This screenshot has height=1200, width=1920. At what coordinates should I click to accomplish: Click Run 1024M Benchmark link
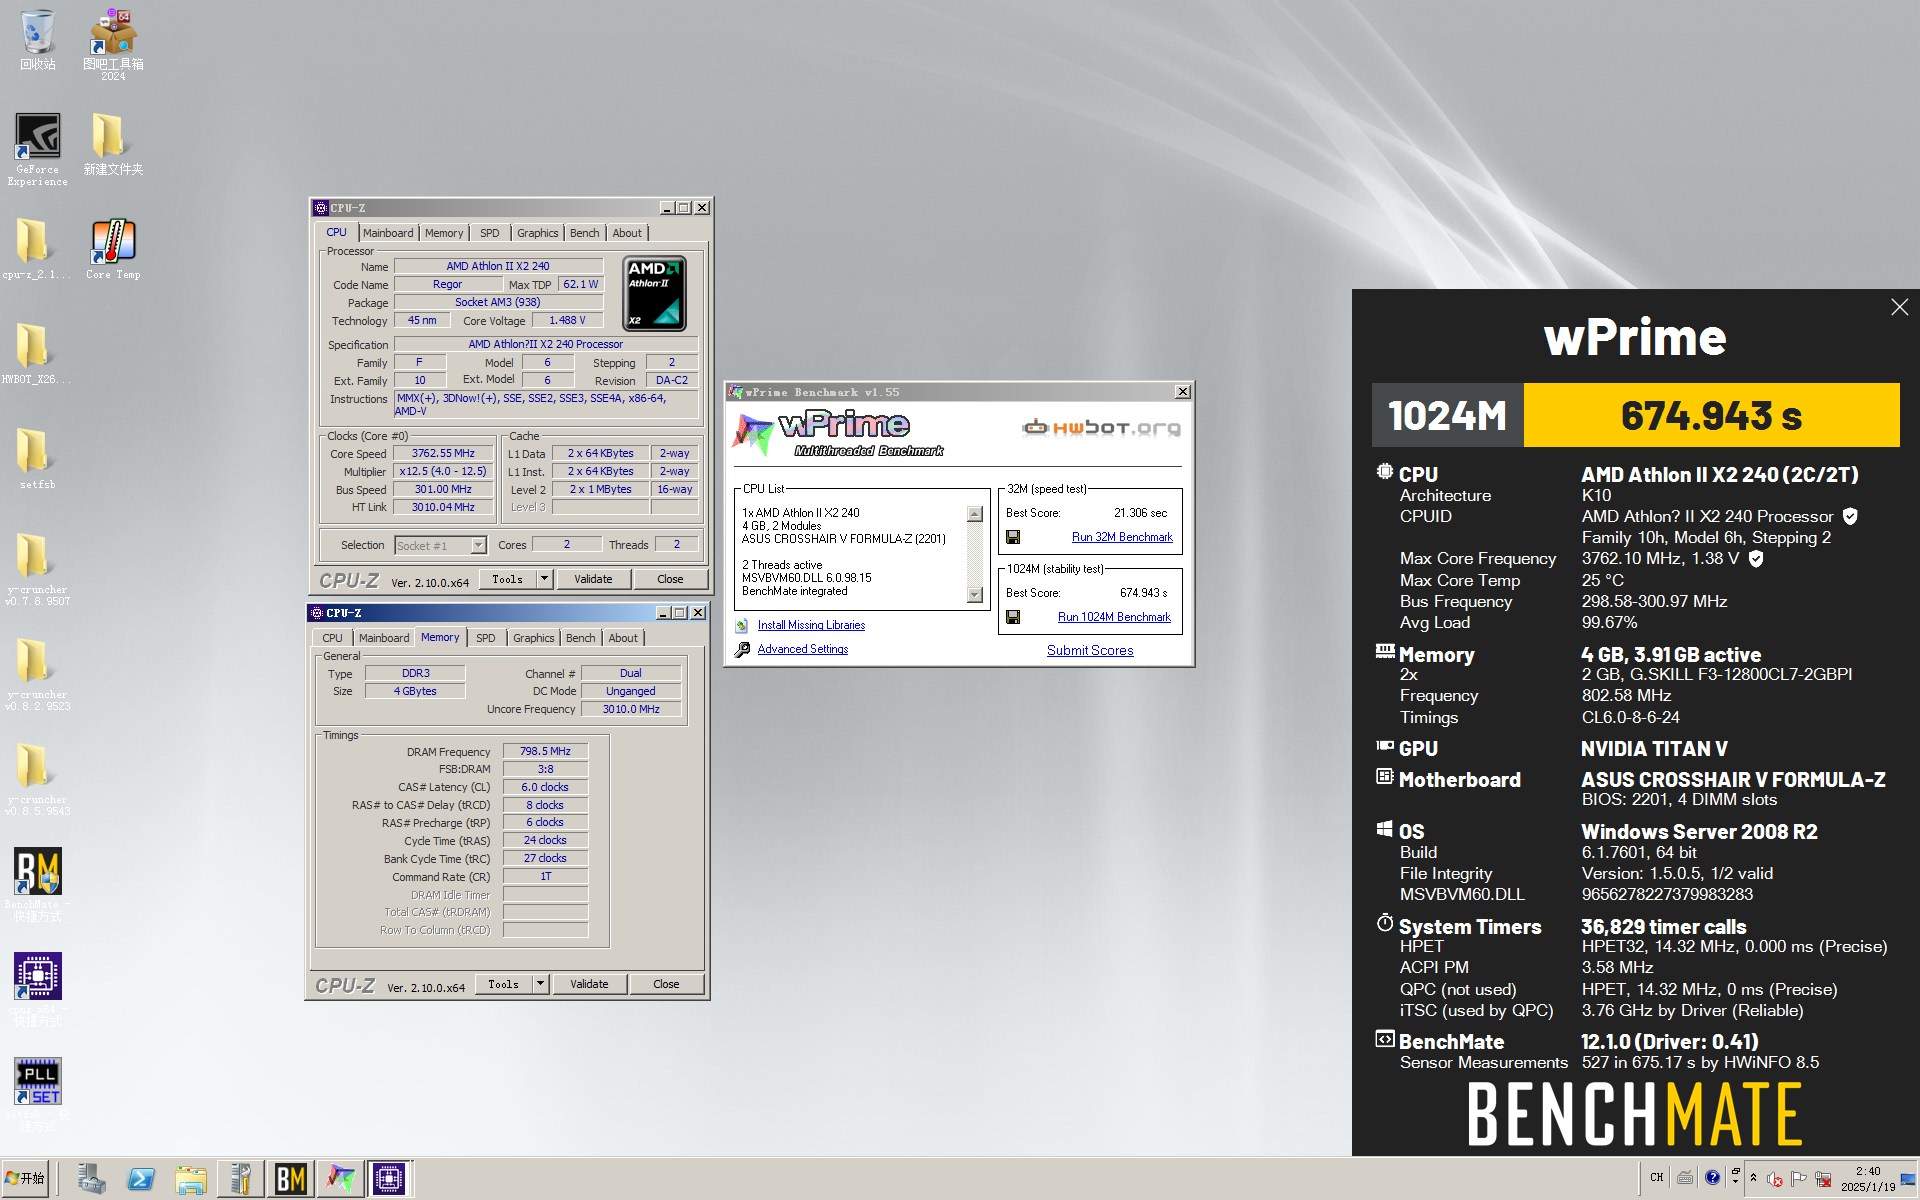point(1114,617)
